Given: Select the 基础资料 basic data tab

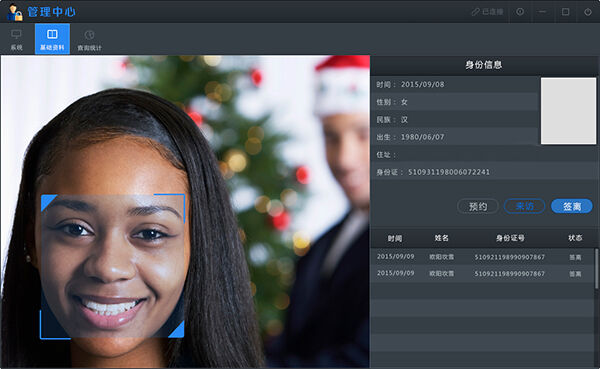Looking at the screenshot, I should [52, 39].
